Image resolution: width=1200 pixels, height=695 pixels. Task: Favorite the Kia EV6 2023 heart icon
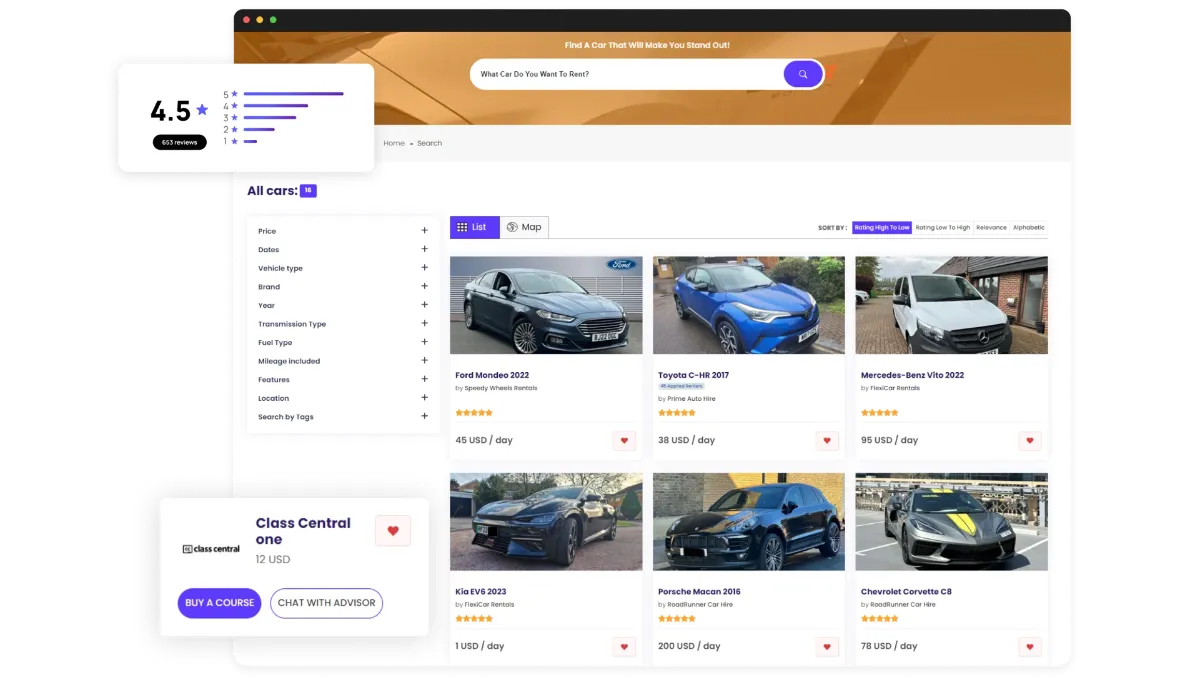(624, 647)
